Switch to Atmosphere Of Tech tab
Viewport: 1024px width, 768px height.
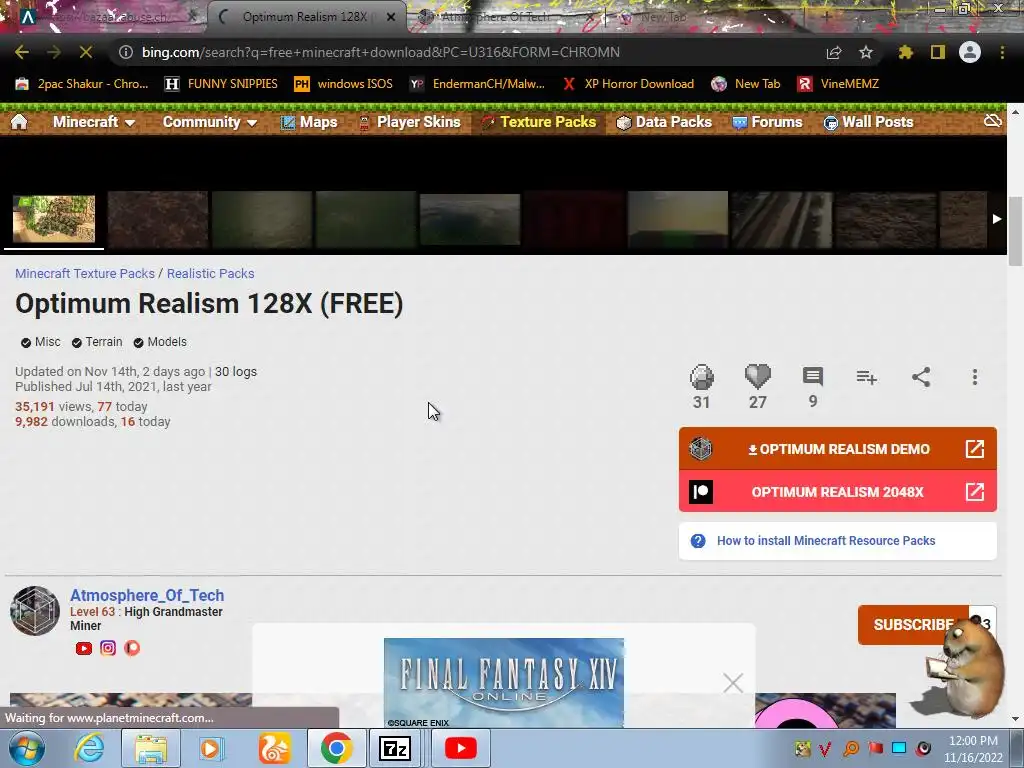[x=496, y=17]
